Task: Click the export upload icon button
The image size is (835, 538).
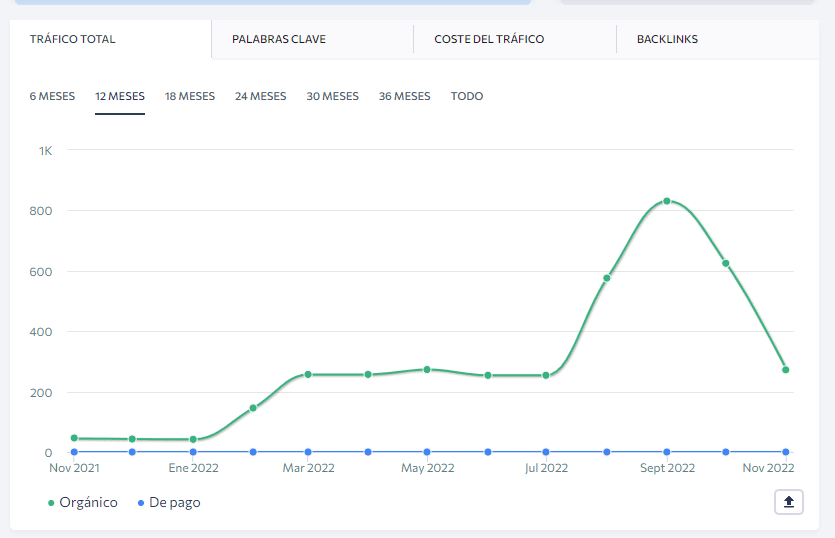Action: (789, 502)
